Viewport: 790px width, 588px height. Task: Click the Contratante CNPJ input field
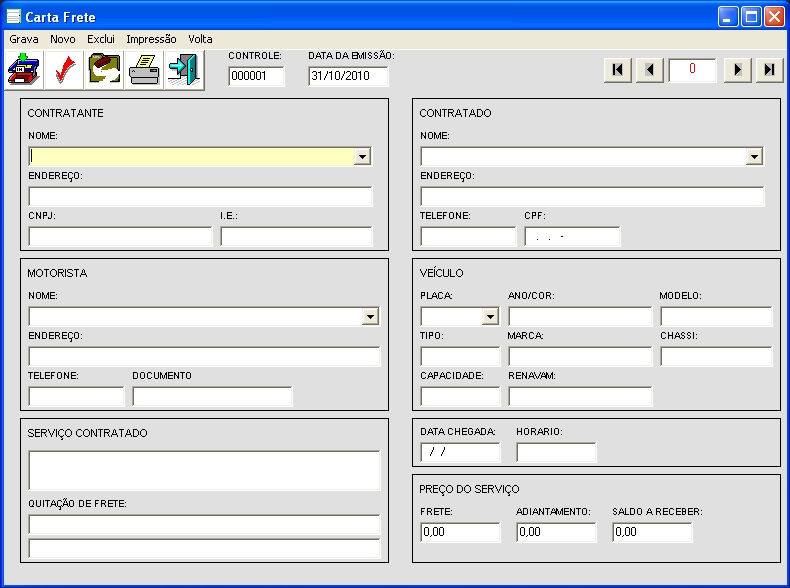click(120, 237)
